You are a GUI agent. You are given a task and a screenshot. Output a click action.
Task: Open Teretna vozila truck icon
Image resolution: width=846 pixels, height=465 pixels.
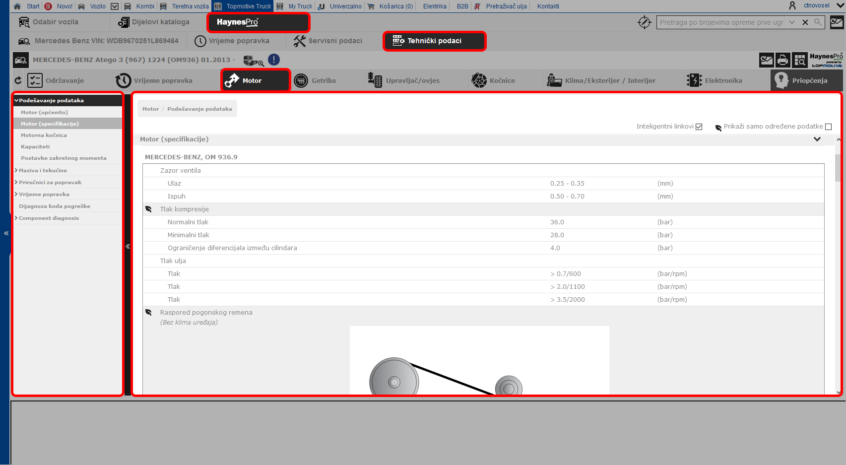point(163,6)
